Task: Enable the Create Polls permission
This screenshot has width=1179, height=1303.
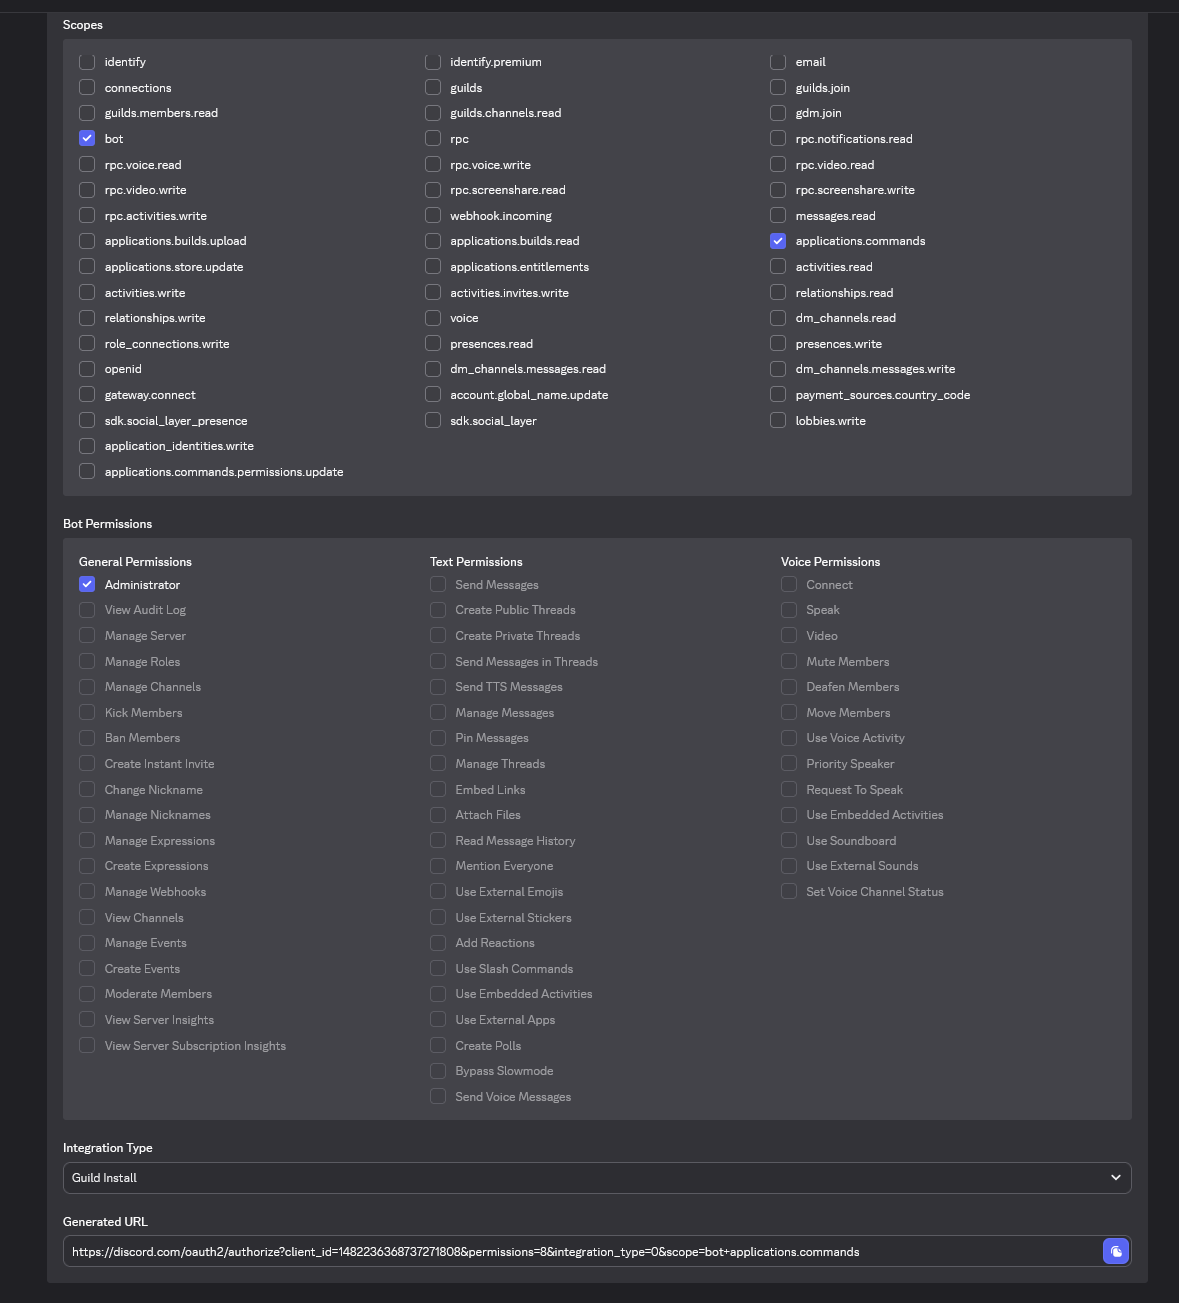Action: (x=438, y=1045)
